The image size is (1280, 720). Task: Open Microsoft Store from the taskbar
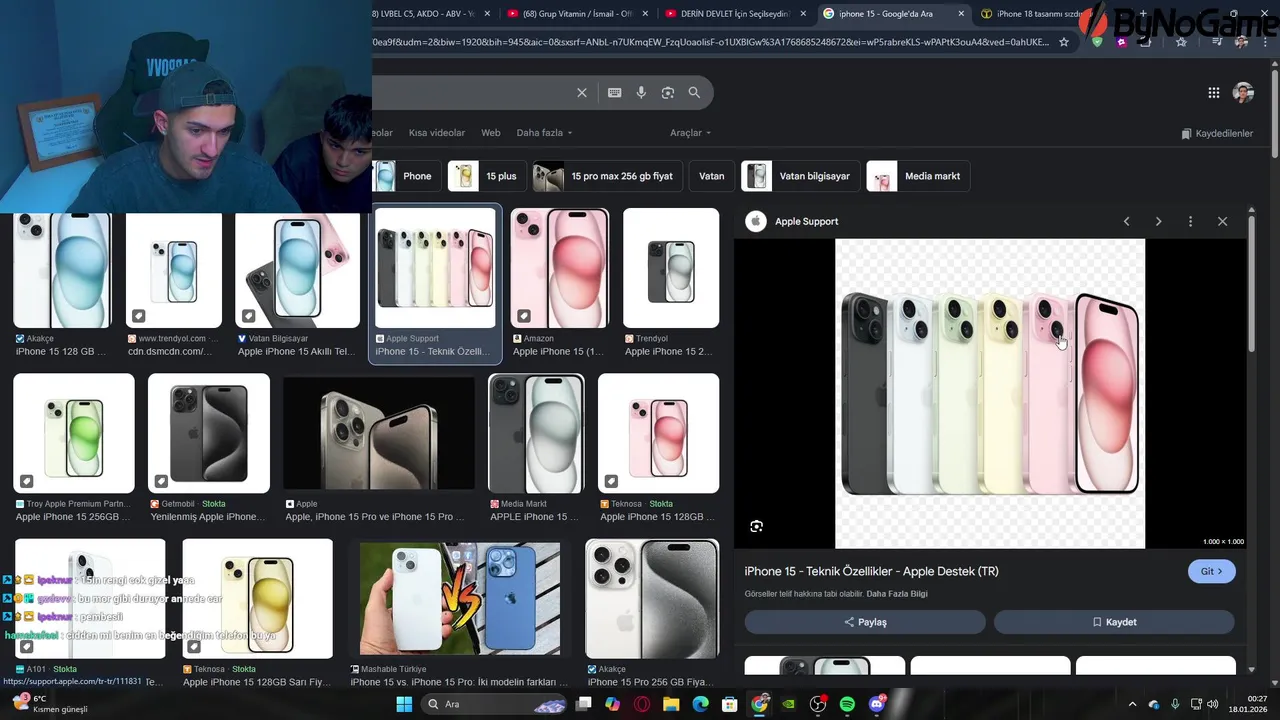(730, 704)
